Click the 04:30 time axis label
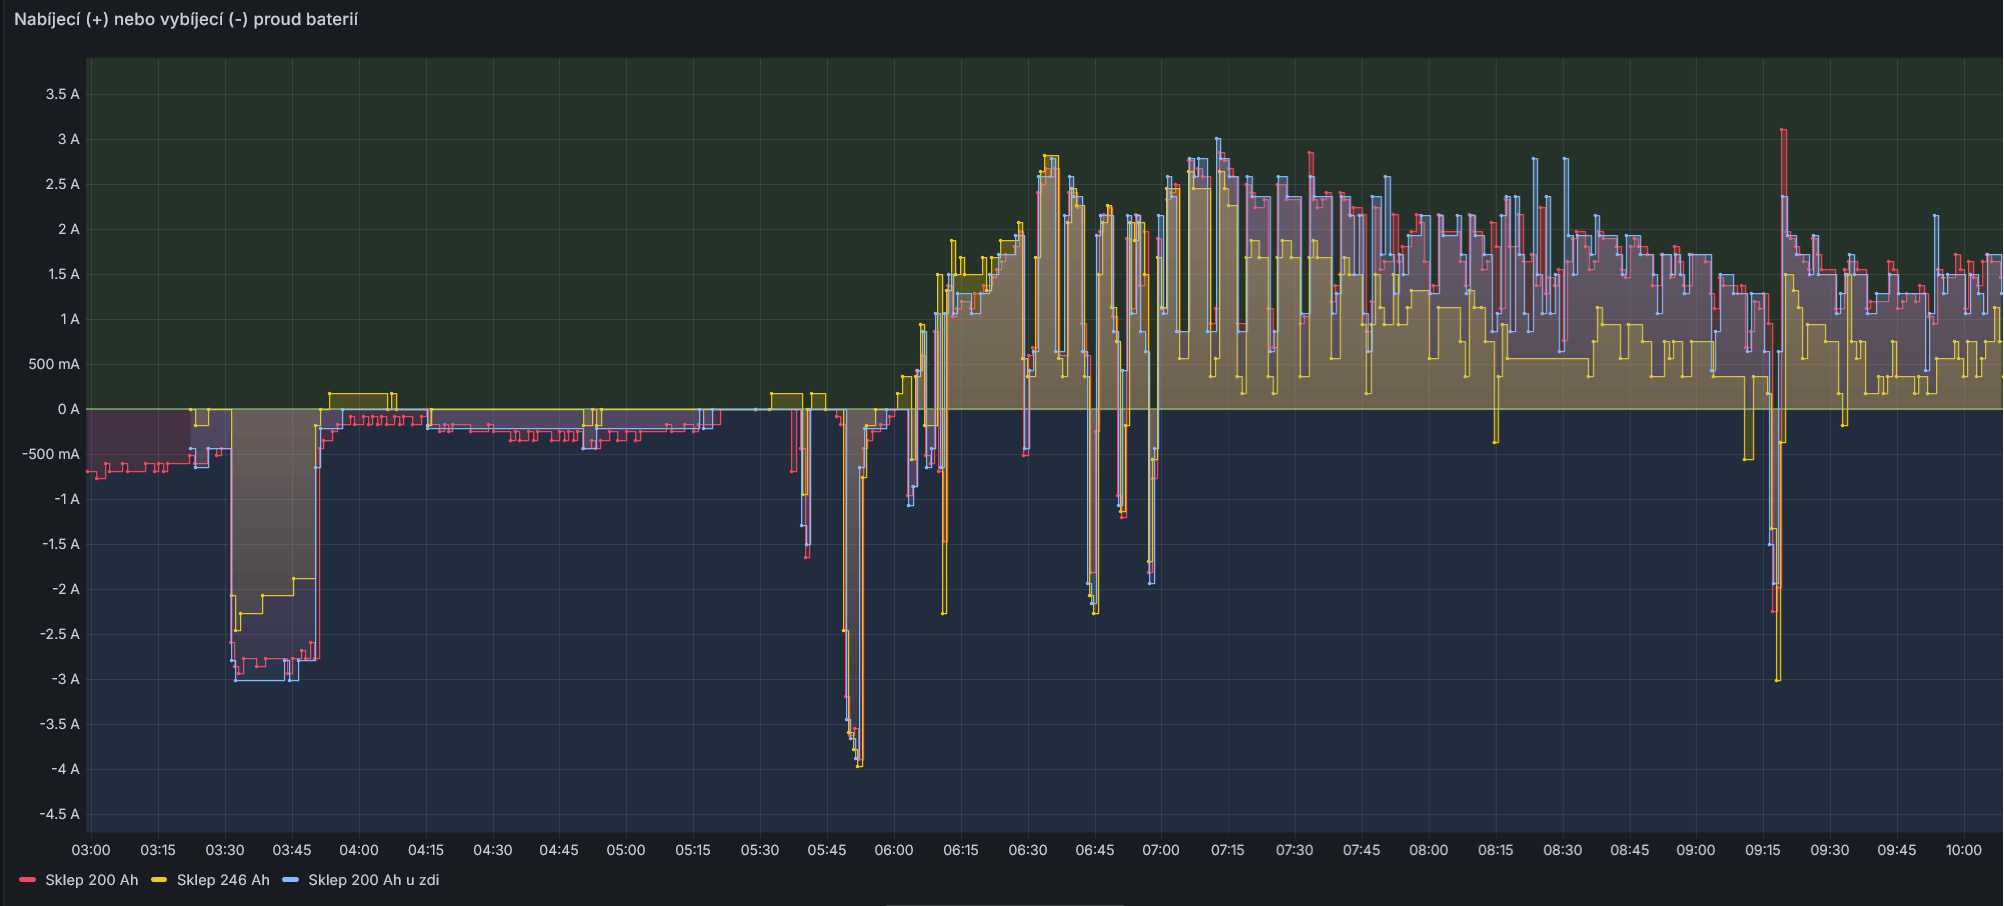 click(492, 850)
